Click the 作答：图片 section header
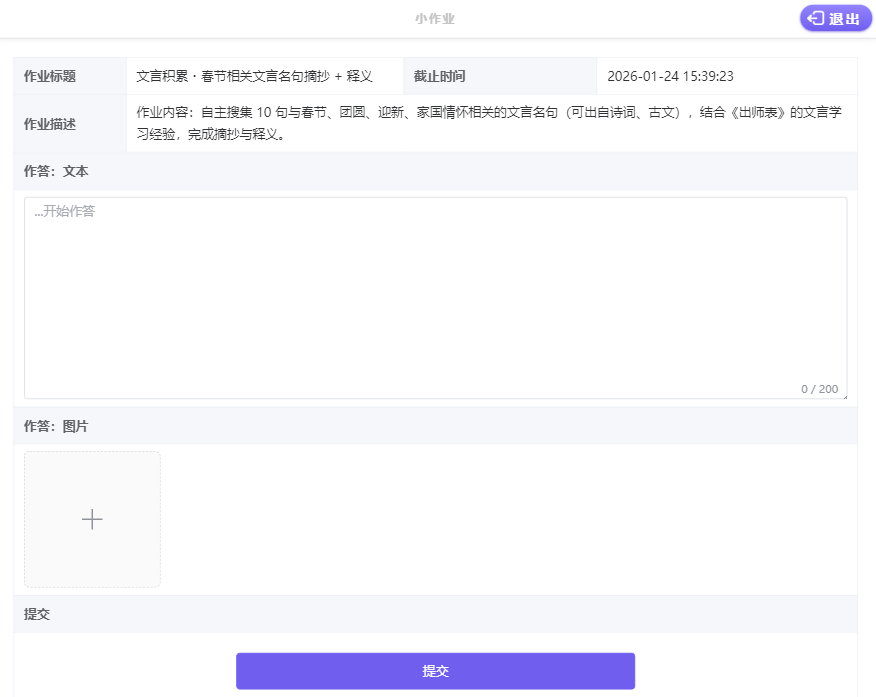Screen dimensions: 876x697 (x=56, y=426)
